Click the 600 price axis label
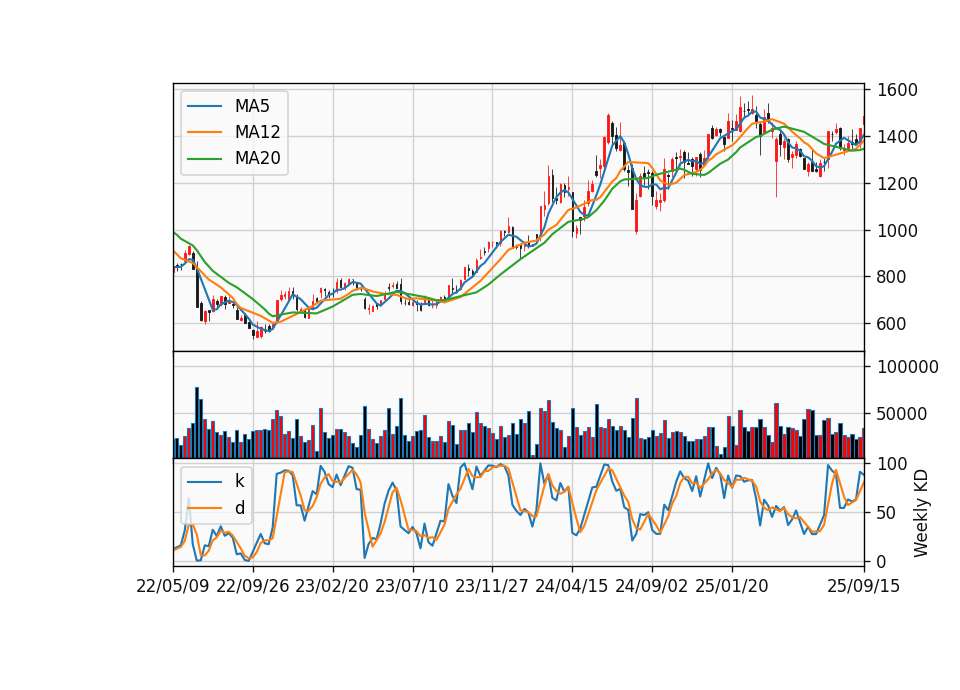Viewport: 960px width, 690px height. (x=892, y=324)
